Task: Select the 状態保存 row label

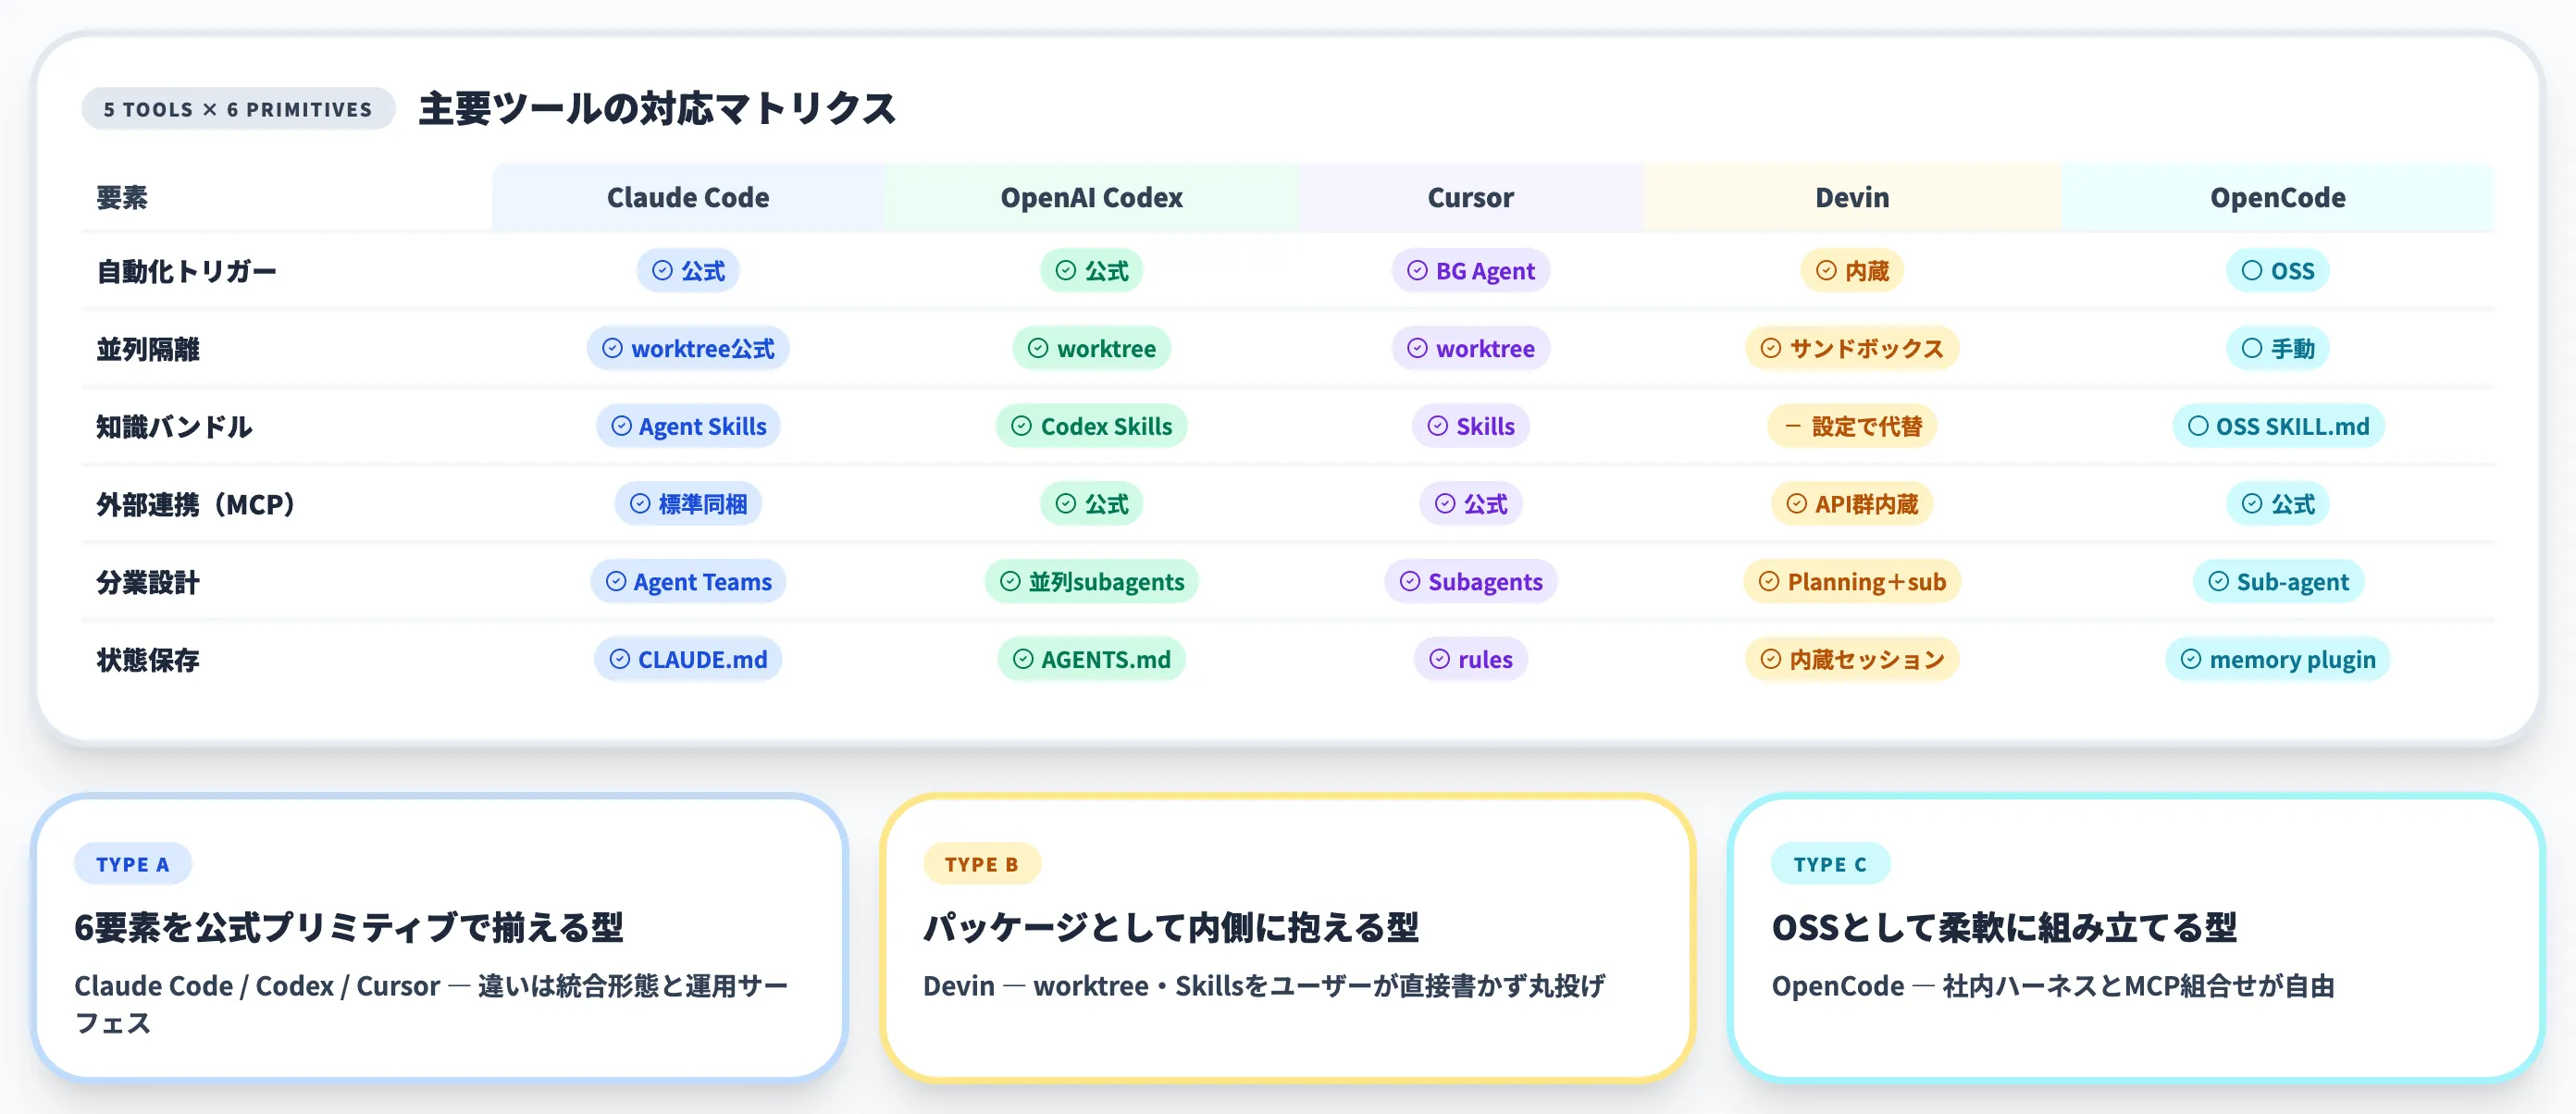Action: pyautogui.click(x=148, y=660)
